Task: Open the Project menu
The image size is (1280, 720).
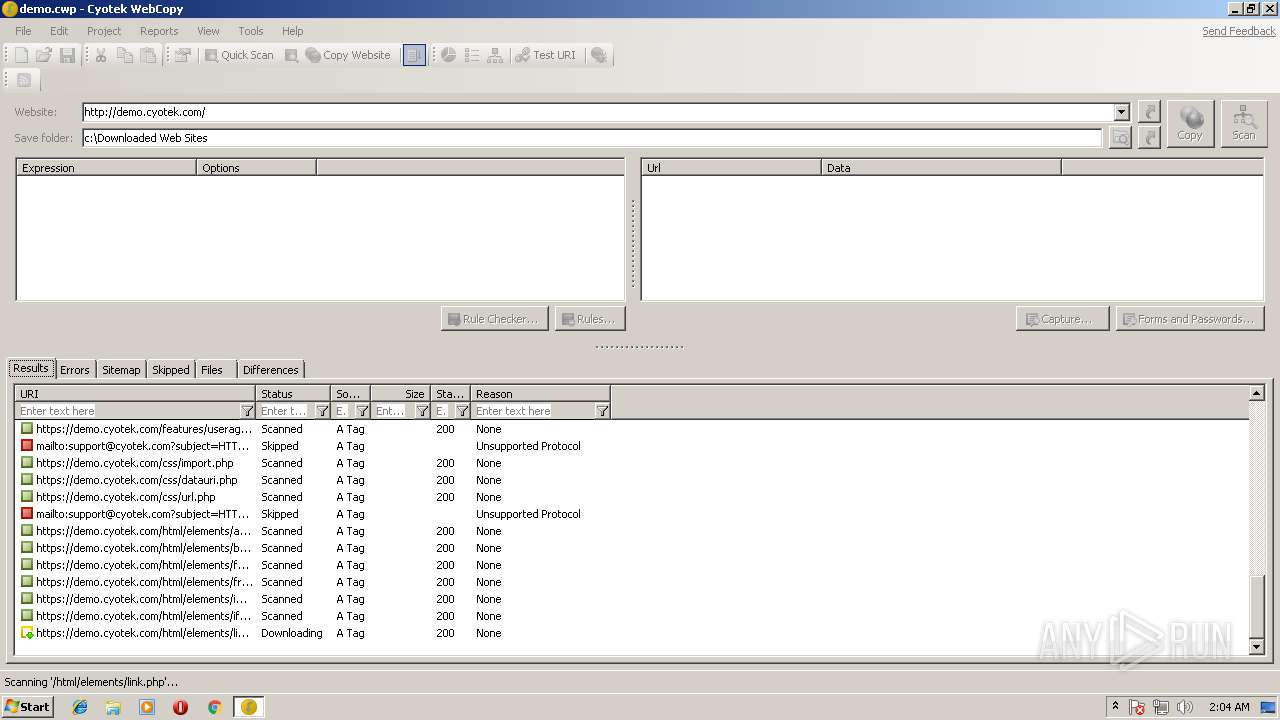Action: click(x=104, y=31)
